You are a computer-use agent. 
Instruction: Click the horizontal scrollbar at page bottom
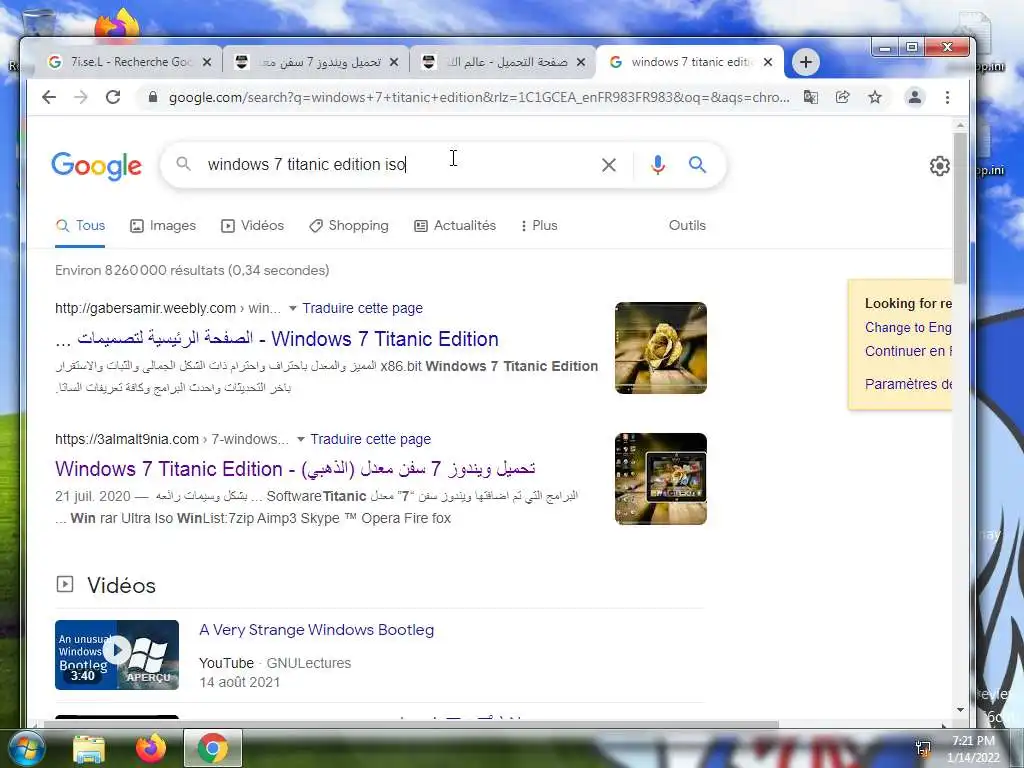click(411, 724)
